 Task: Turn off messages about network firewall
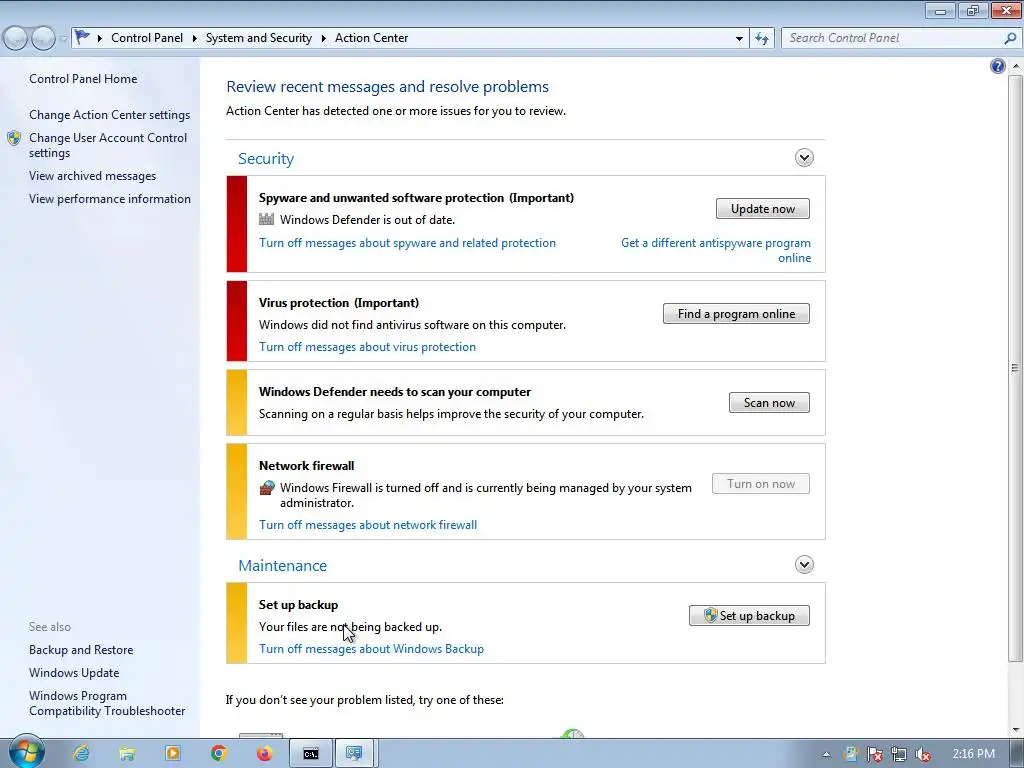368,525
